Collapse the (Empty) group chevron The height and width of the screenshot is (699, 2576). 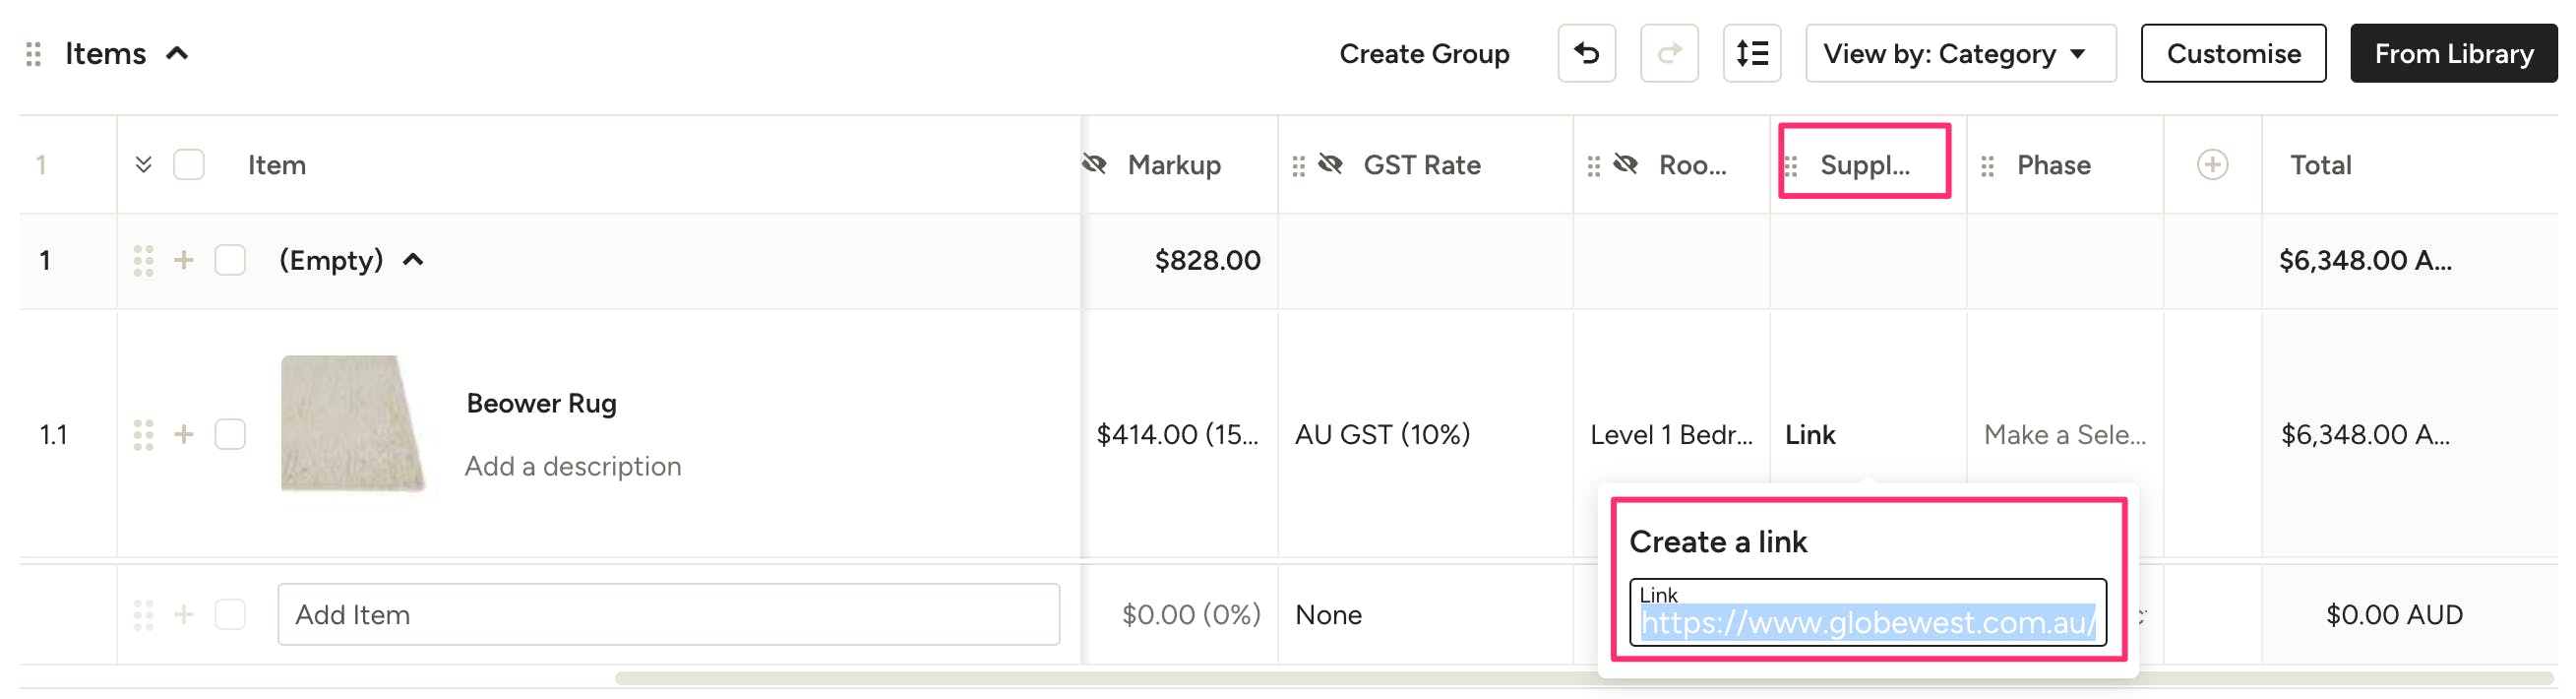point(413,261)
